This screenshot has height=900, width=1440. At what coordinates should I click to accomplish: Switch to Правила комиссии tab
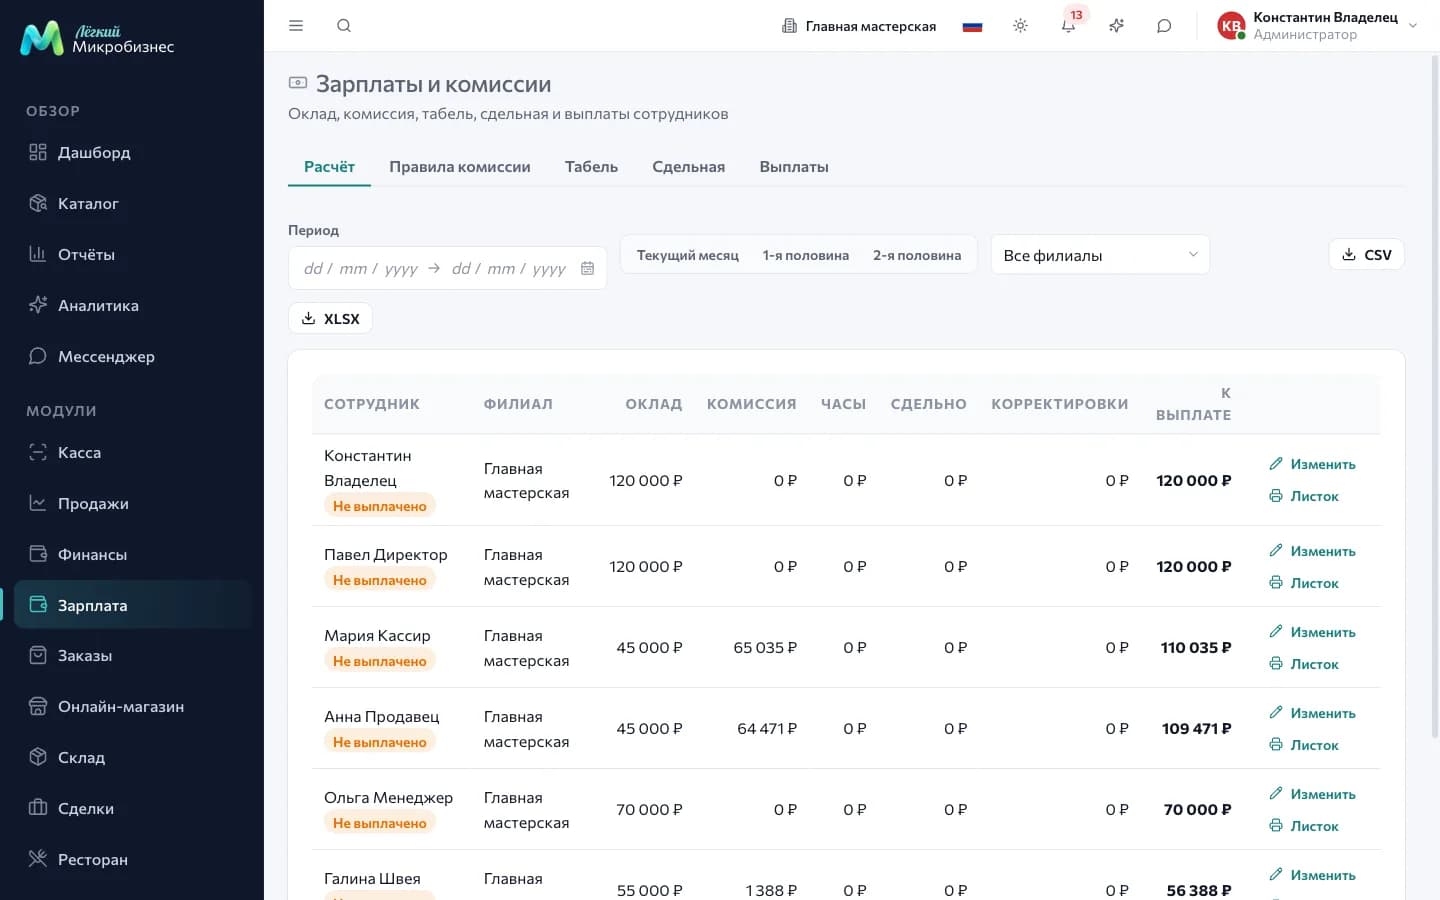point(460,167)
